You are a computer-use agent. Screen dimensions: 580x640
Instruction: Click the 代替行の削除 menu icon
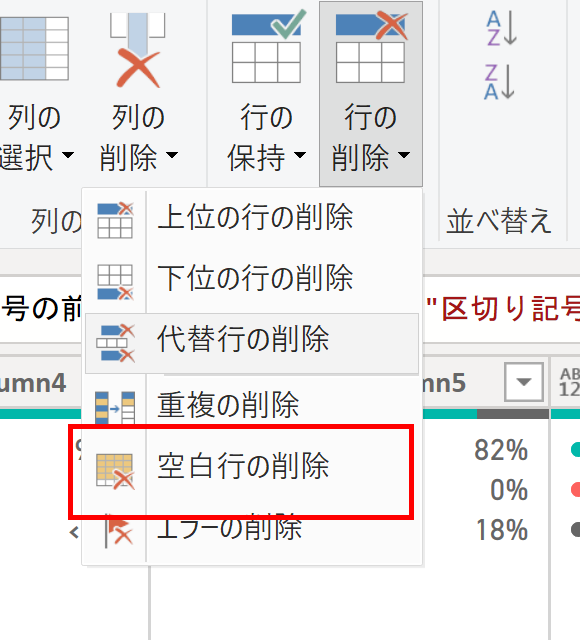pyautogui.click(x=115, y=343)
